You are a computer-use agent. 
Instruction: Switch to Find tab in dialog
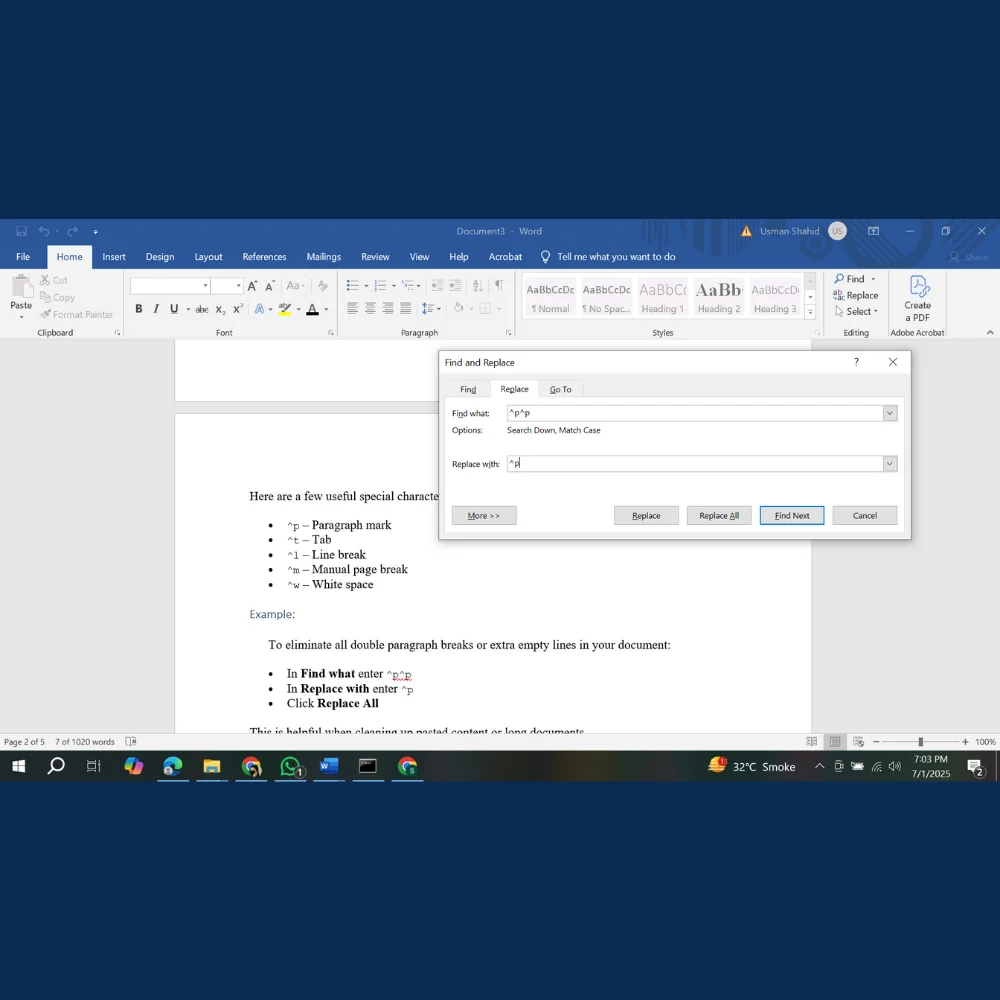pyautogui.click(x=468, y=389)
